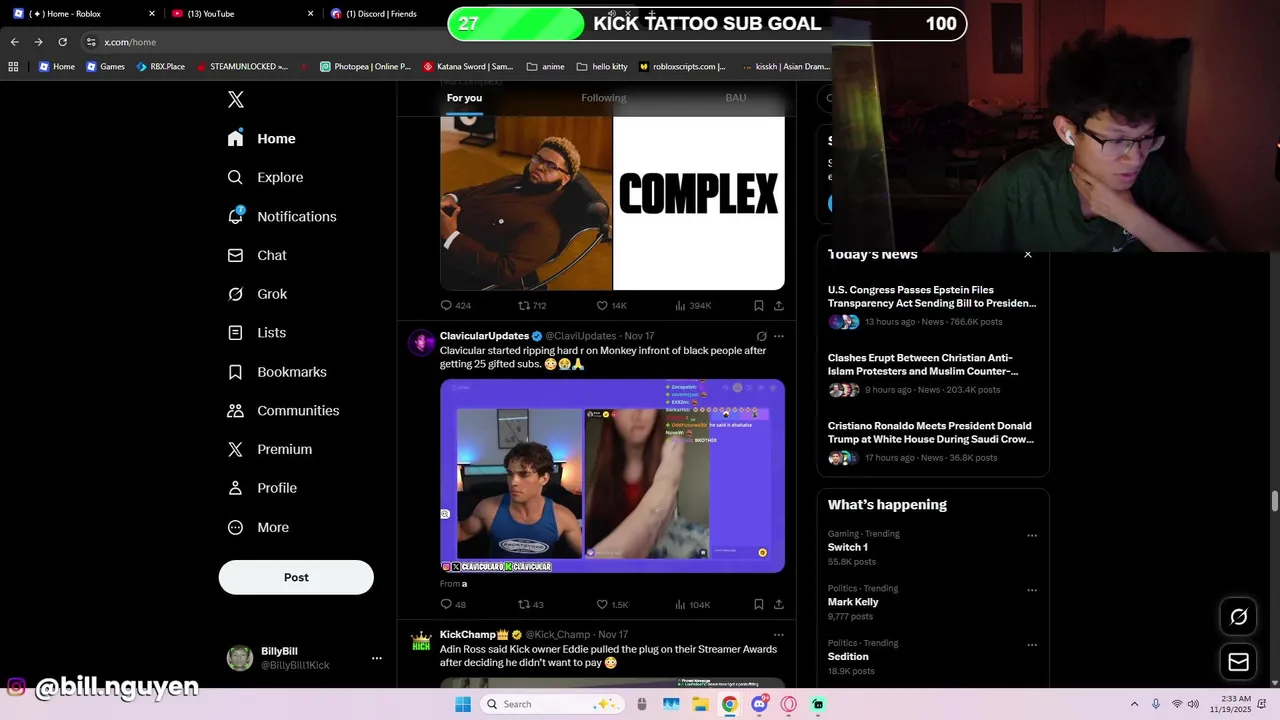Image resolution: width=1280 pixels, height=720 pixels.
Task: Open More menu in X sidebar
Action: [x=258, y=527]
